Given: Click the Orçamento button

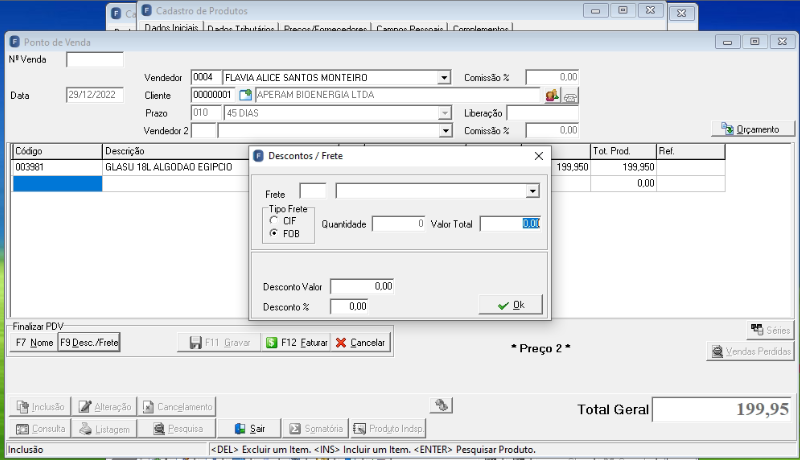Looking at the screenshot, I should click(x=753, y=129).
